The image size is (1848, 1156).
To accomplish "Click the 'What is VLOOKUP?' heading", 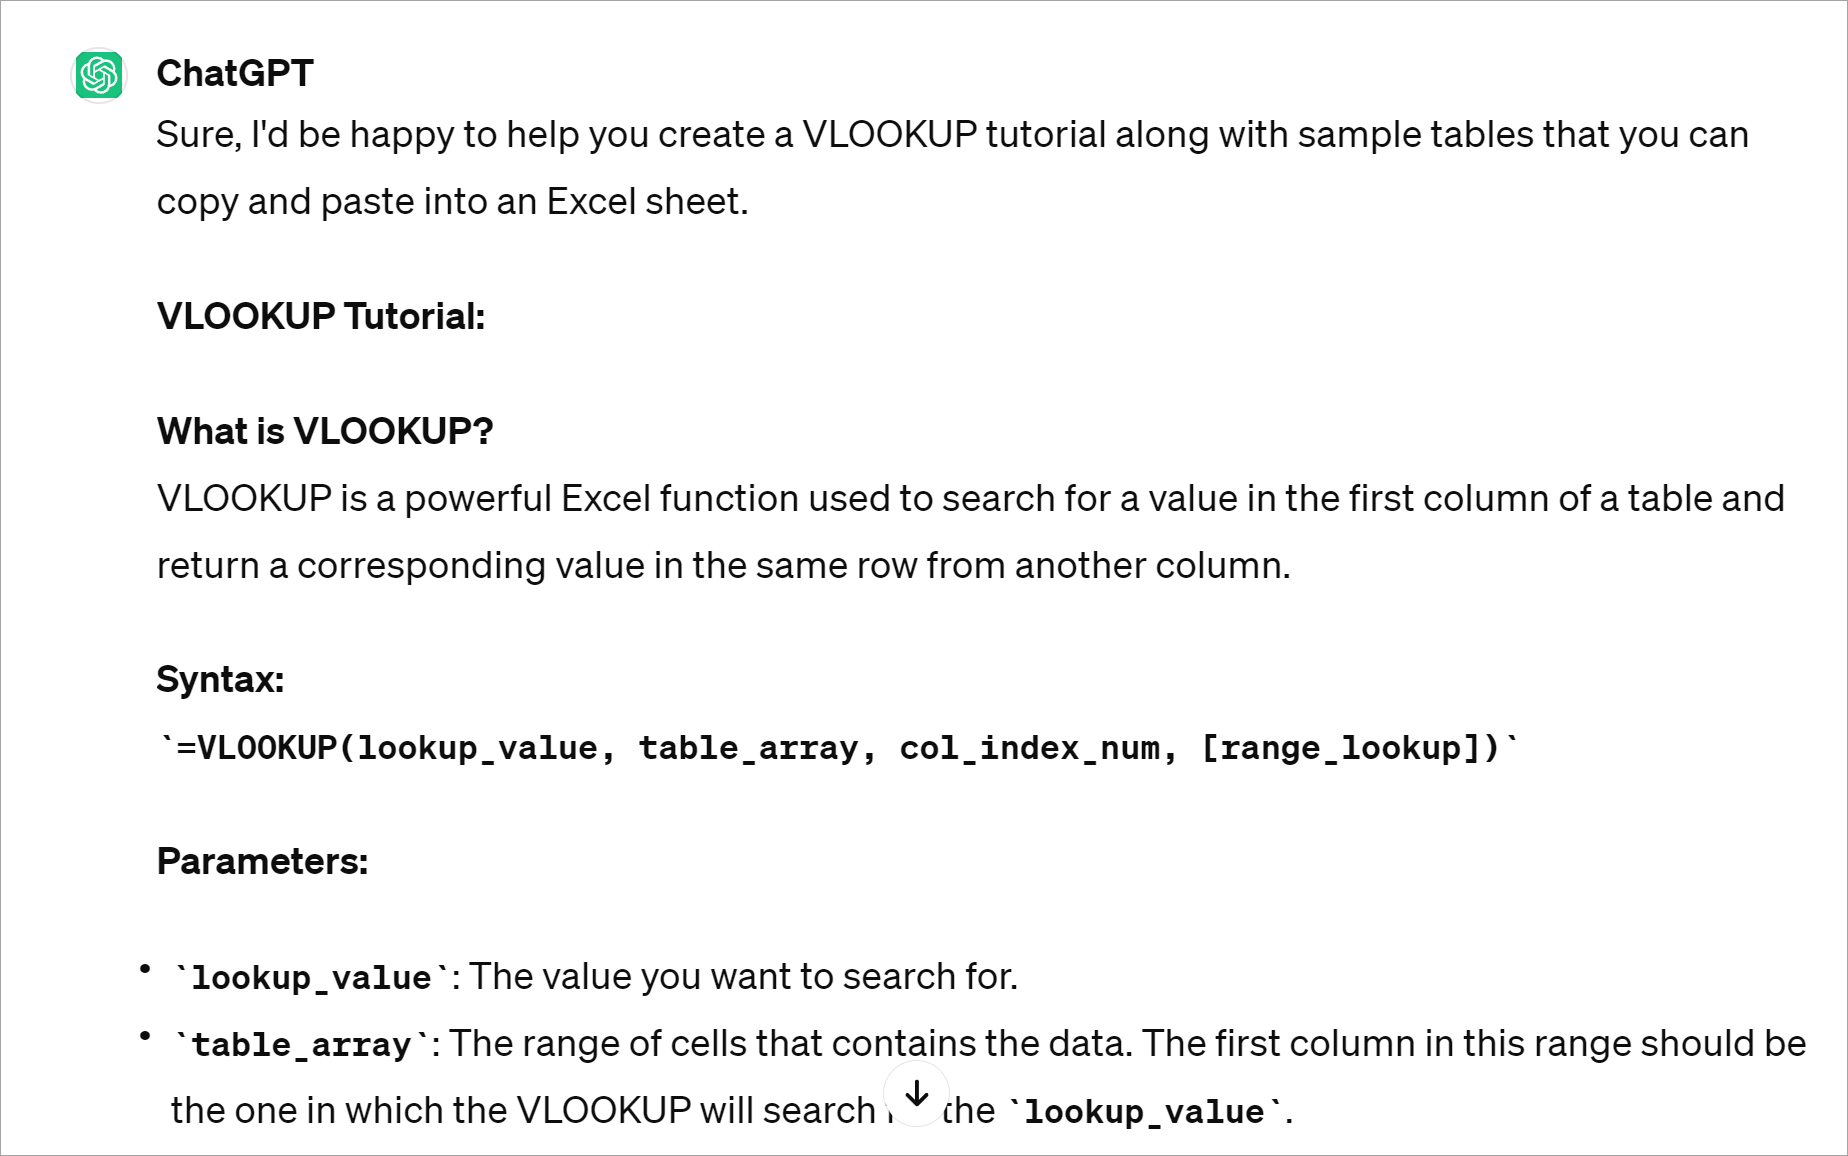I will coord(325,431).
